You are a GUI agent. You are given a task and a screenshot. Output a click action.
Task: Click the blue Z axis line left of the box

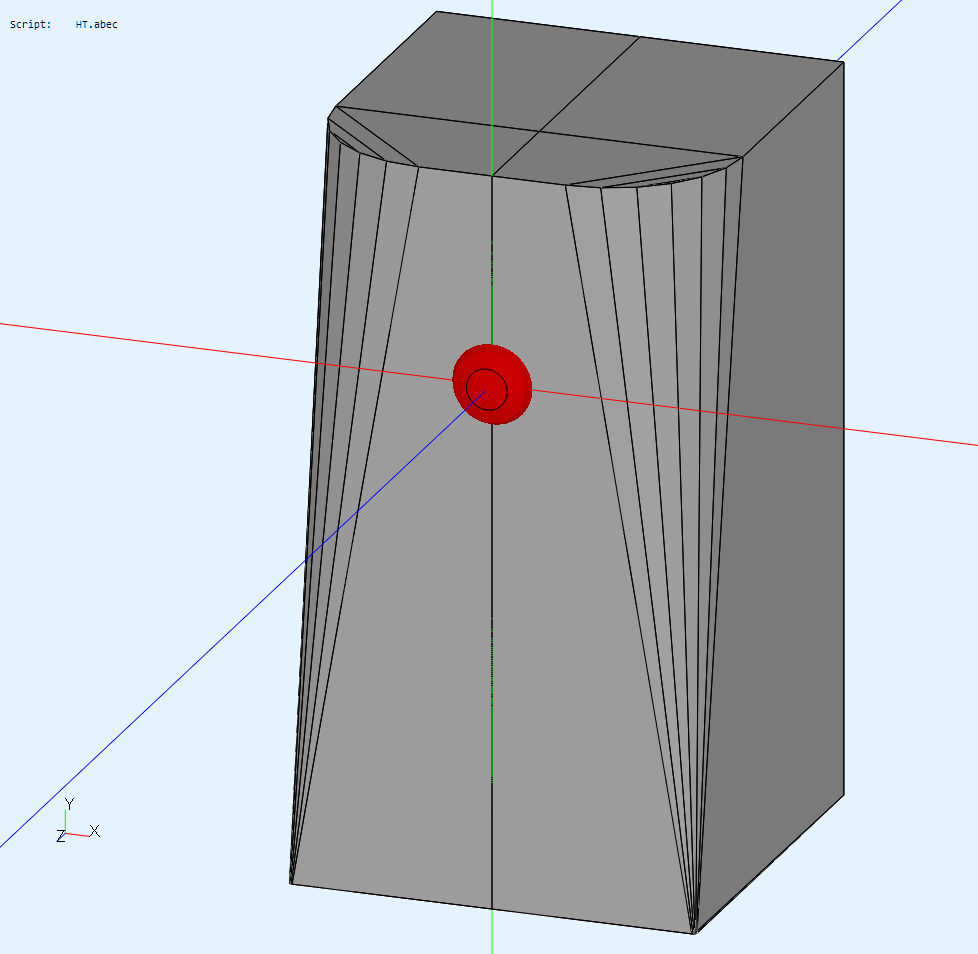(x=150, y=706)
